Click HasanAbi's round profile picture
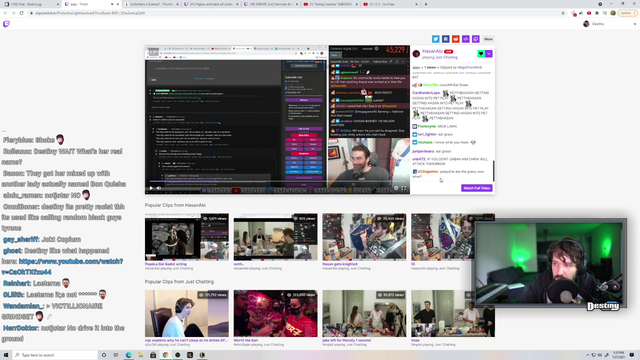Viewport: 640px width, 360px height. 416,53
